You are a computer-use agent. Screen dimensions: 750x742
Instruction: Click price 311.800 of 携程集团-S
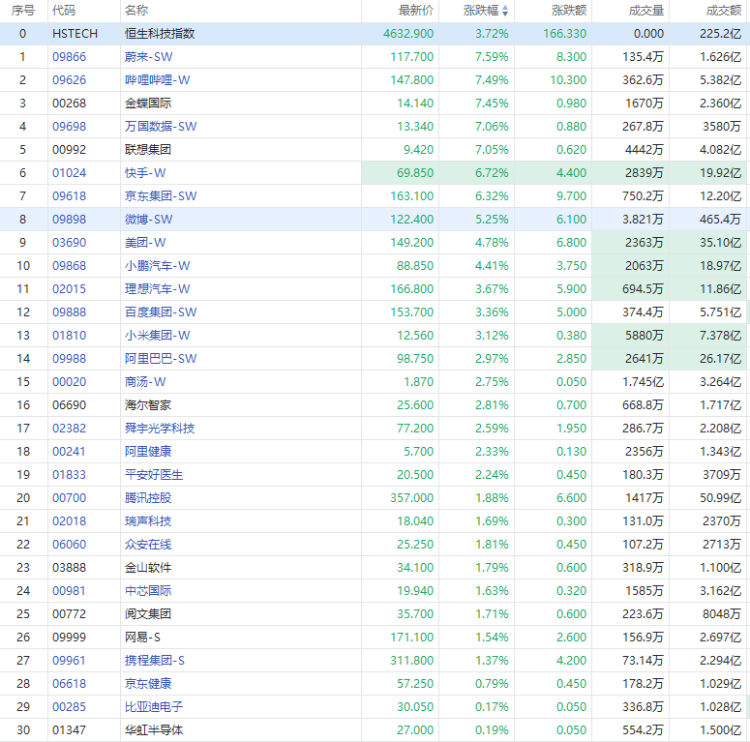(x=412, y=660)
